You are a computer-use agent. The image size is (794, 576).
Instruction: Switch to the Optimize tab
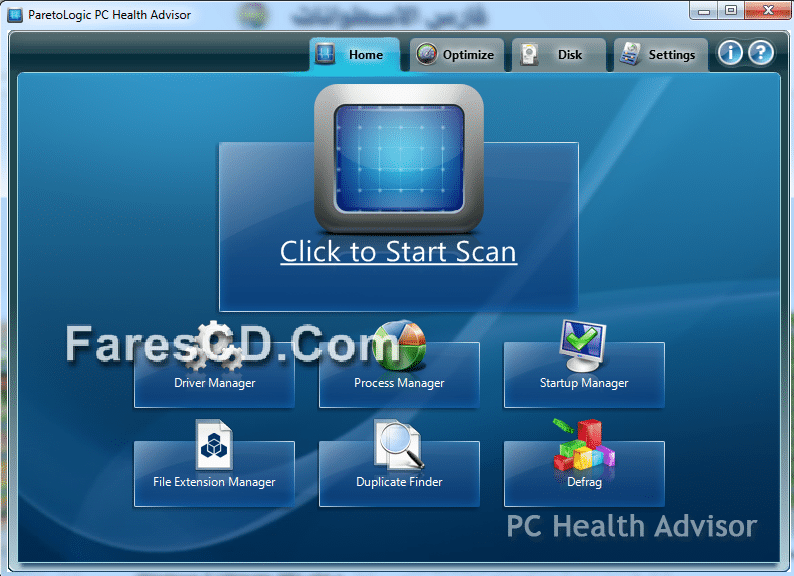455,55
